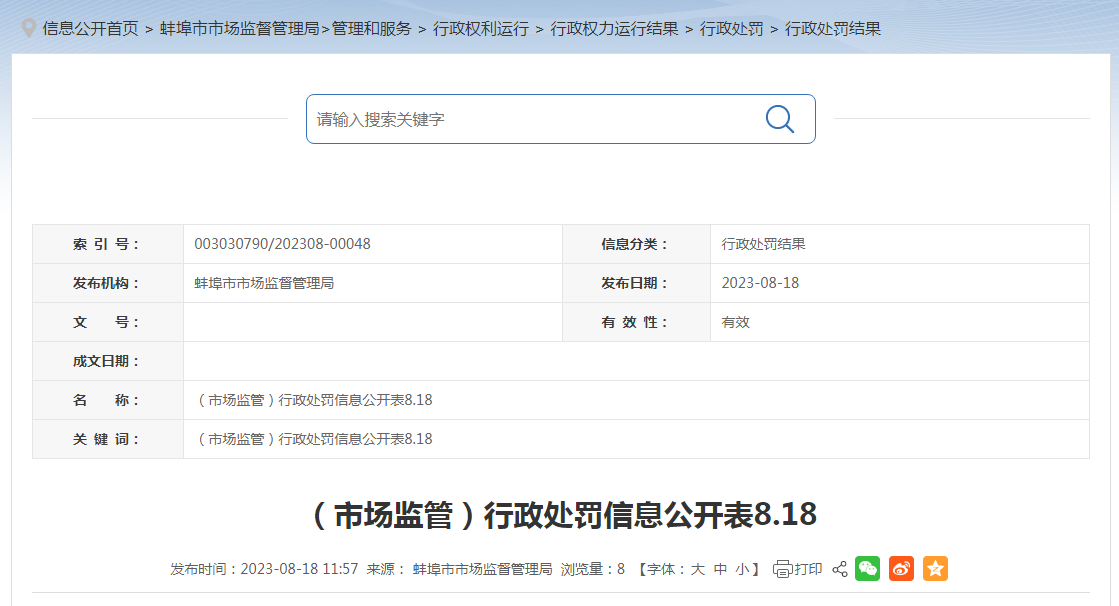Open 行政权利运行 breadcrumb link

tap(481, 29)
